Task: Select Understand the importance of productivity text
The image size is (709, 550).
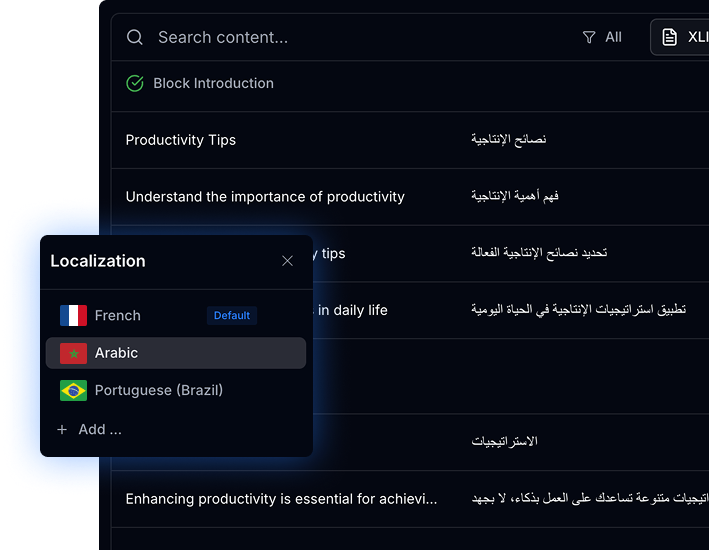Action: click(265, 197)
